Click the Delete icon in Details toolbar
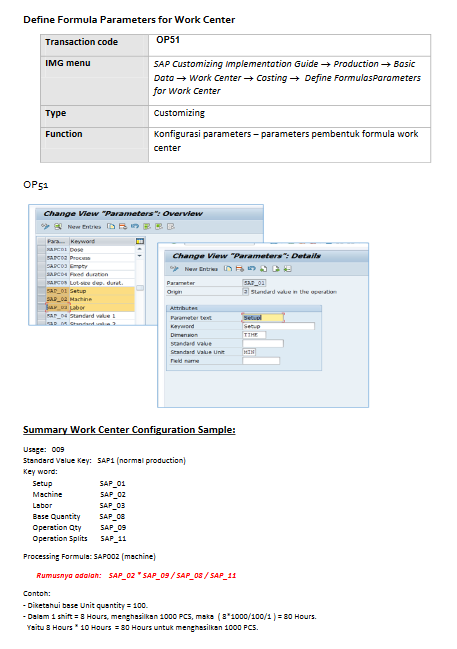This screenshot has width=457, height=649. 239,269
